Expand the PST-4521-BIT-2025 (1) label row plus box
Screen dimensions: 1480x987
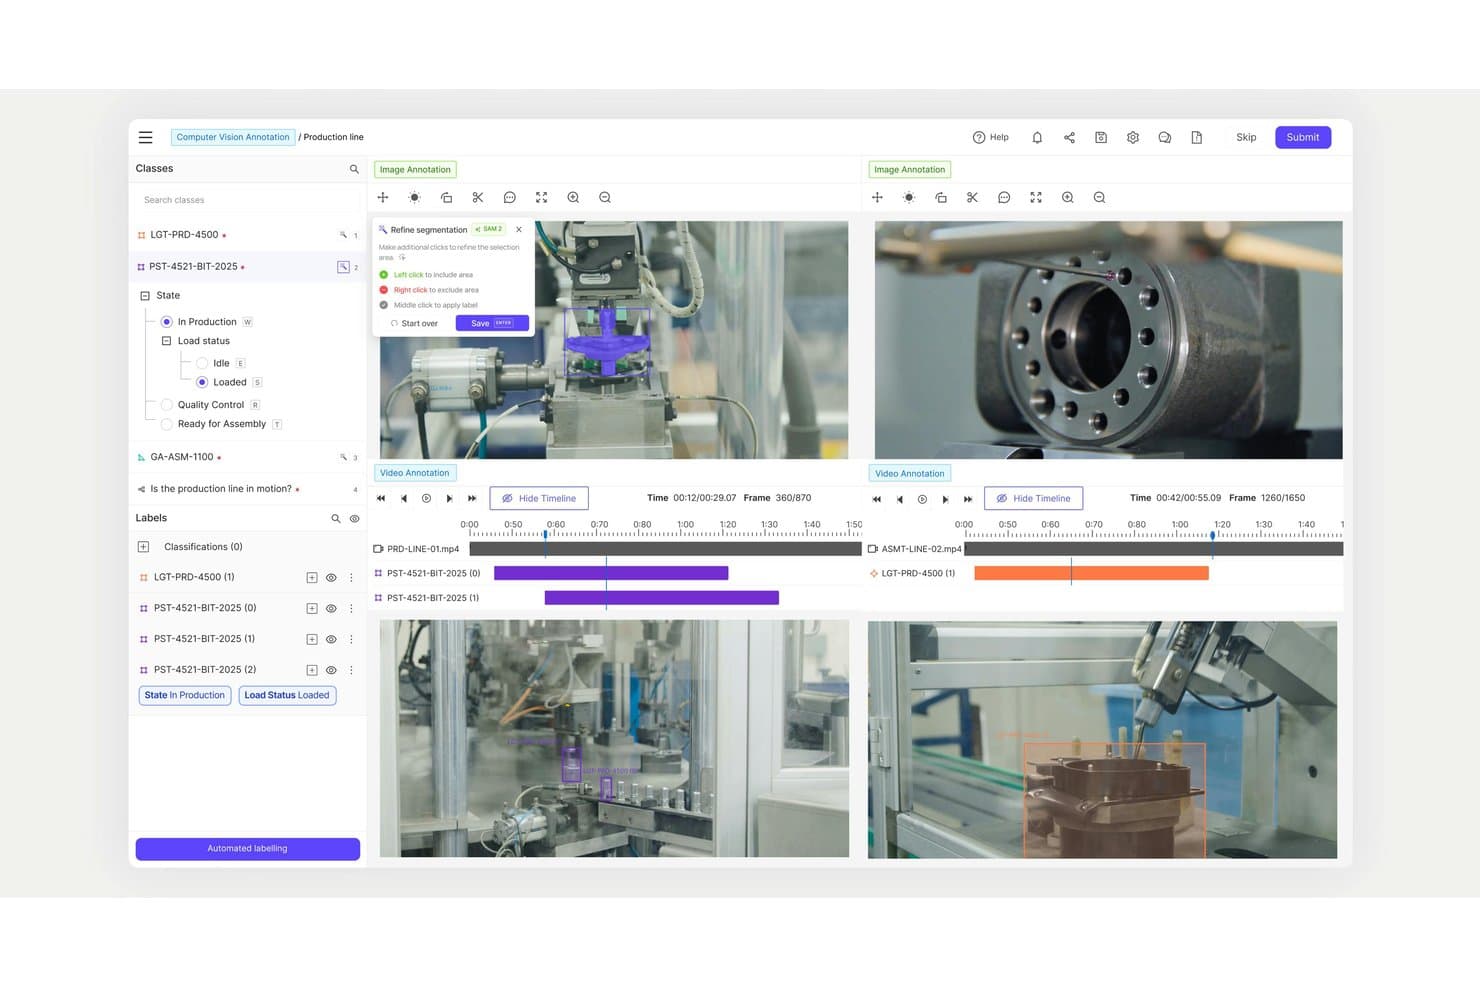click(312, 639)
